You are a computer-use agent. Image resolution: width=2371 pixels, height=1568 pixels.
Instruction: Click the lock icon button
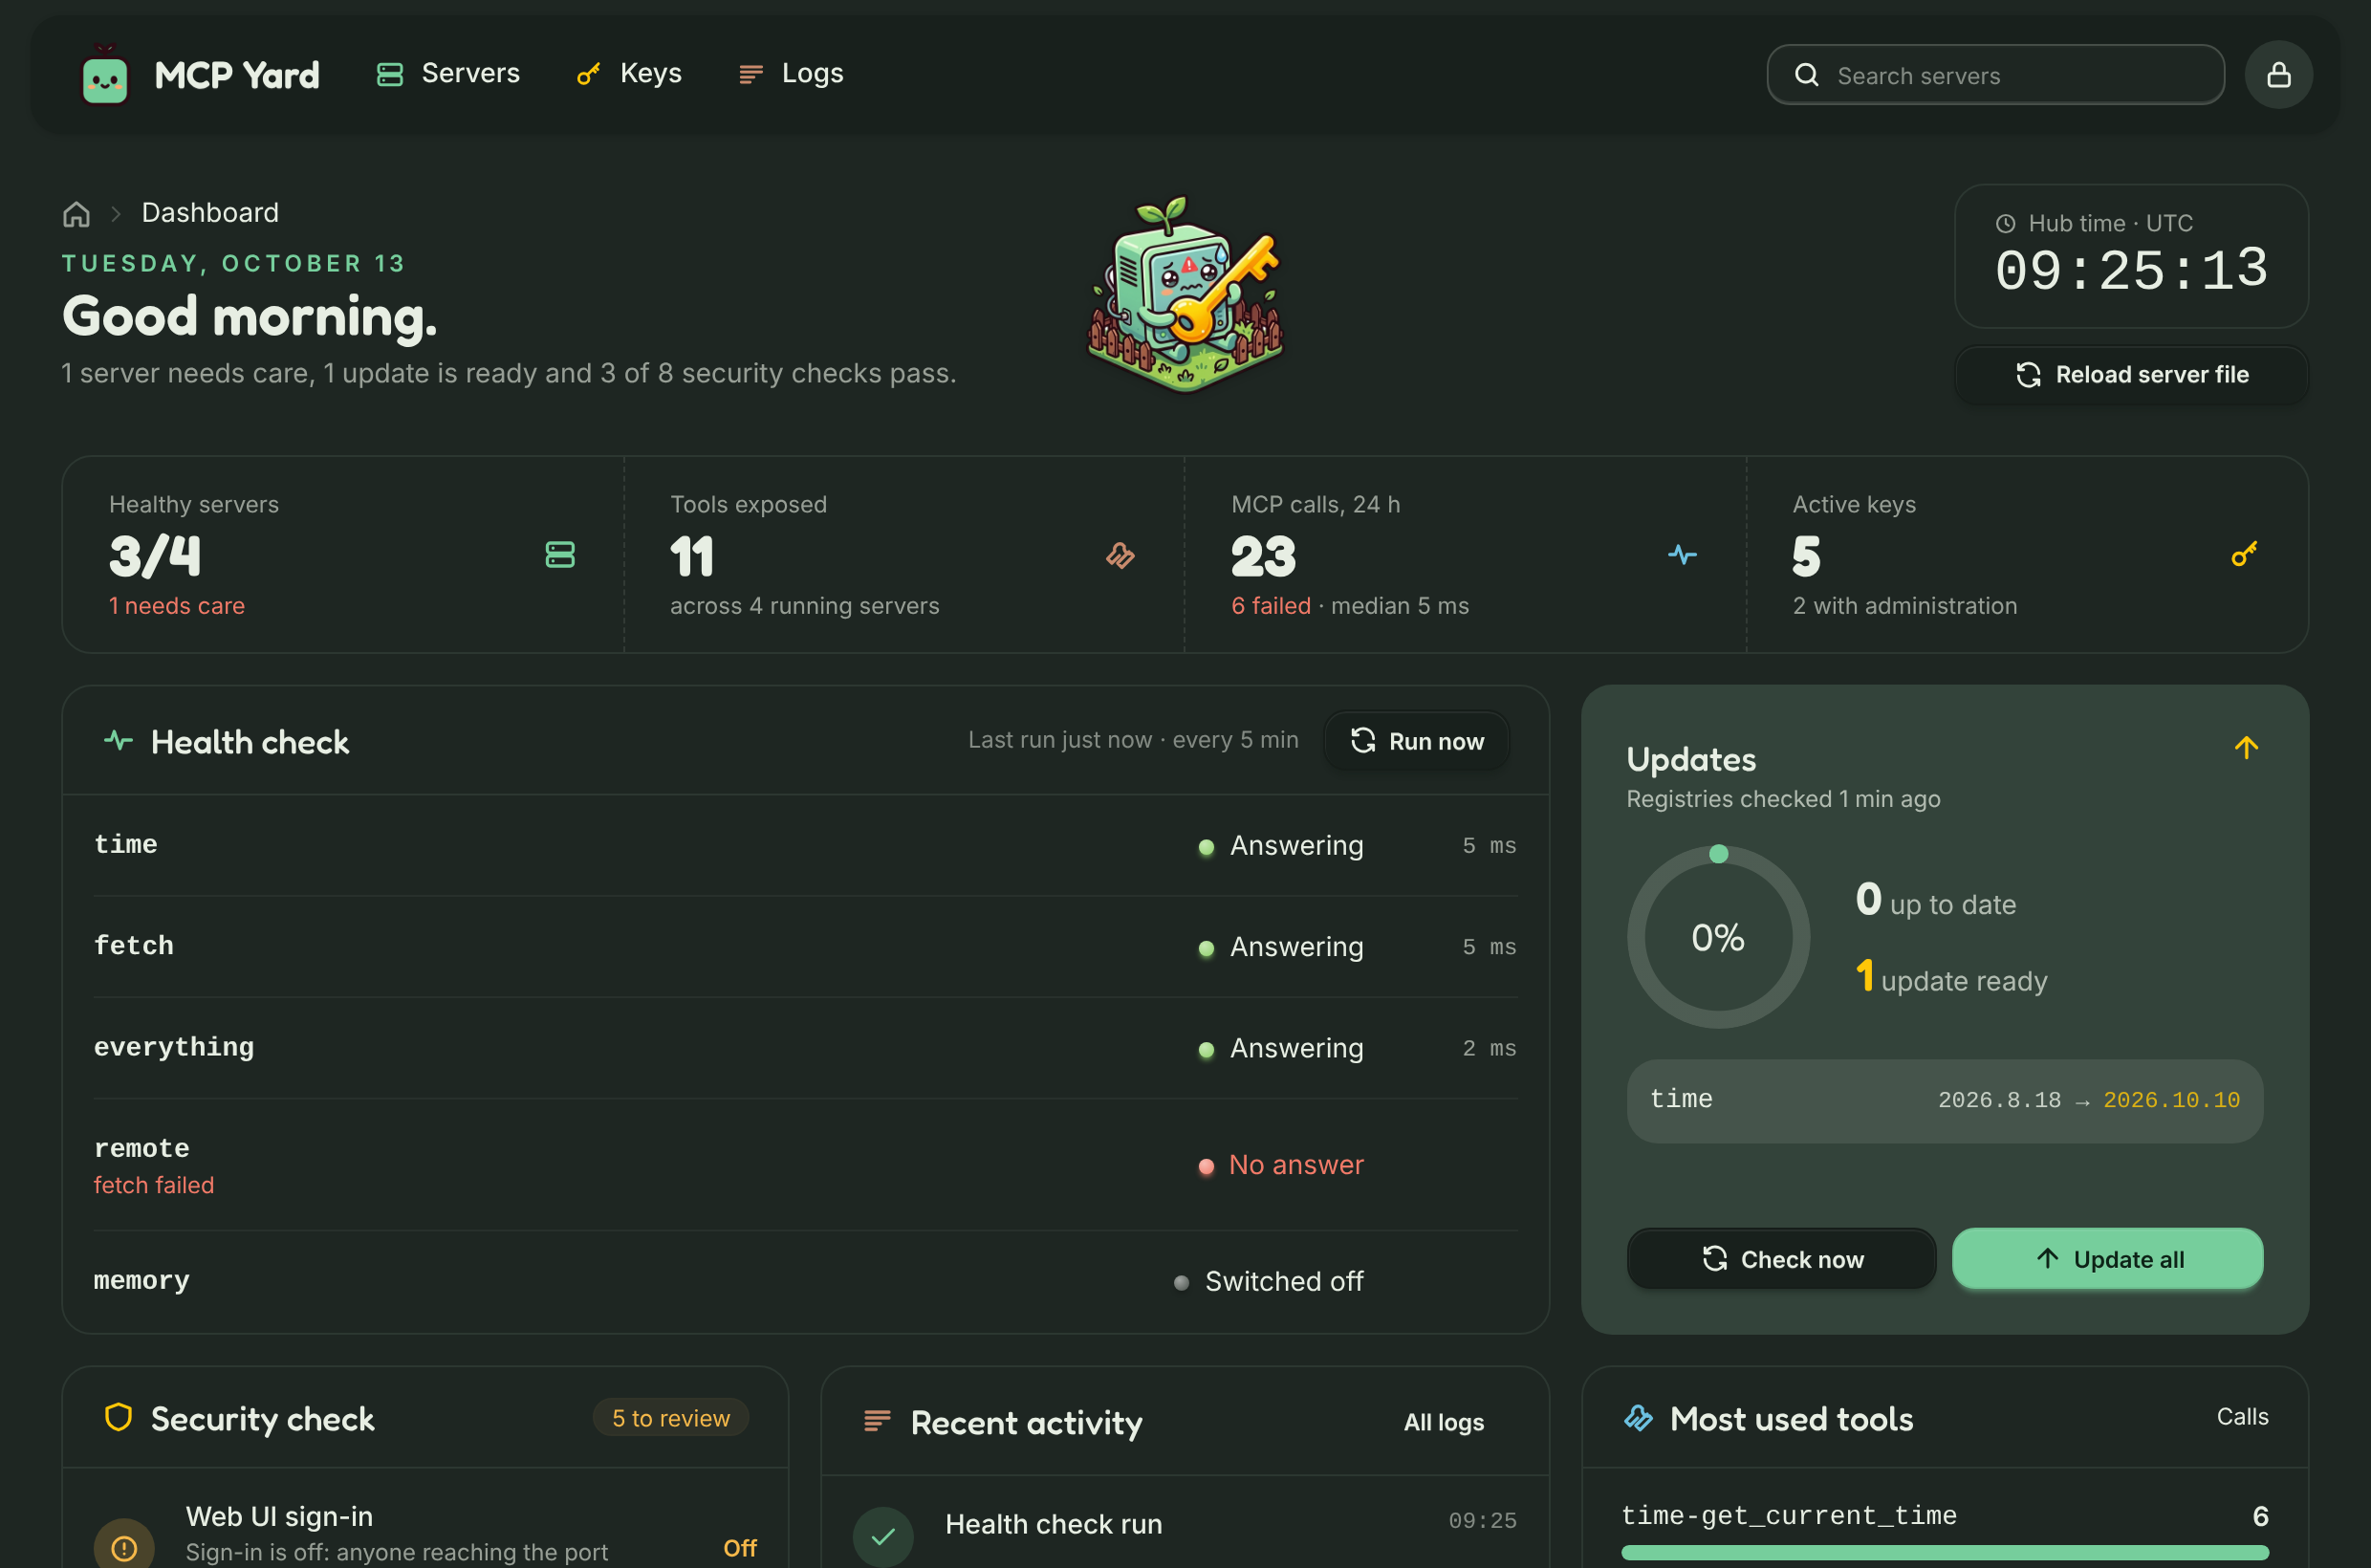click(x=2278, y=75)
